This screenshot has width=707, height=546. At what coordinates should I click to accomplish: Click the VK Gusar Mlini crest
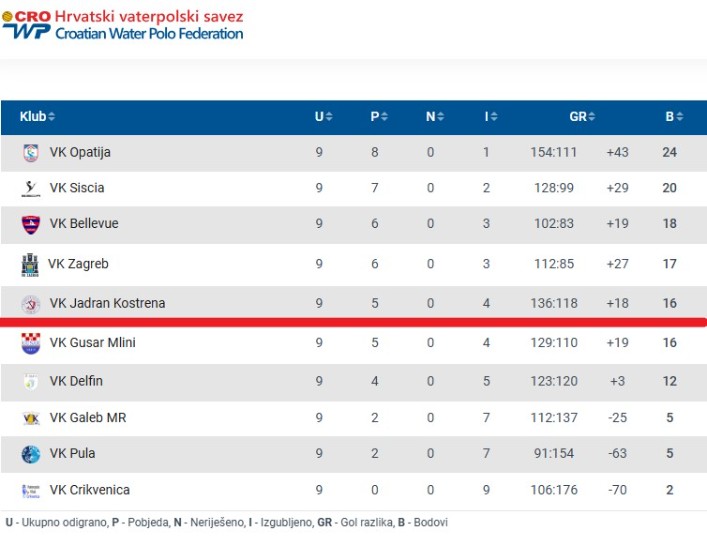click(x=31, y=343)
